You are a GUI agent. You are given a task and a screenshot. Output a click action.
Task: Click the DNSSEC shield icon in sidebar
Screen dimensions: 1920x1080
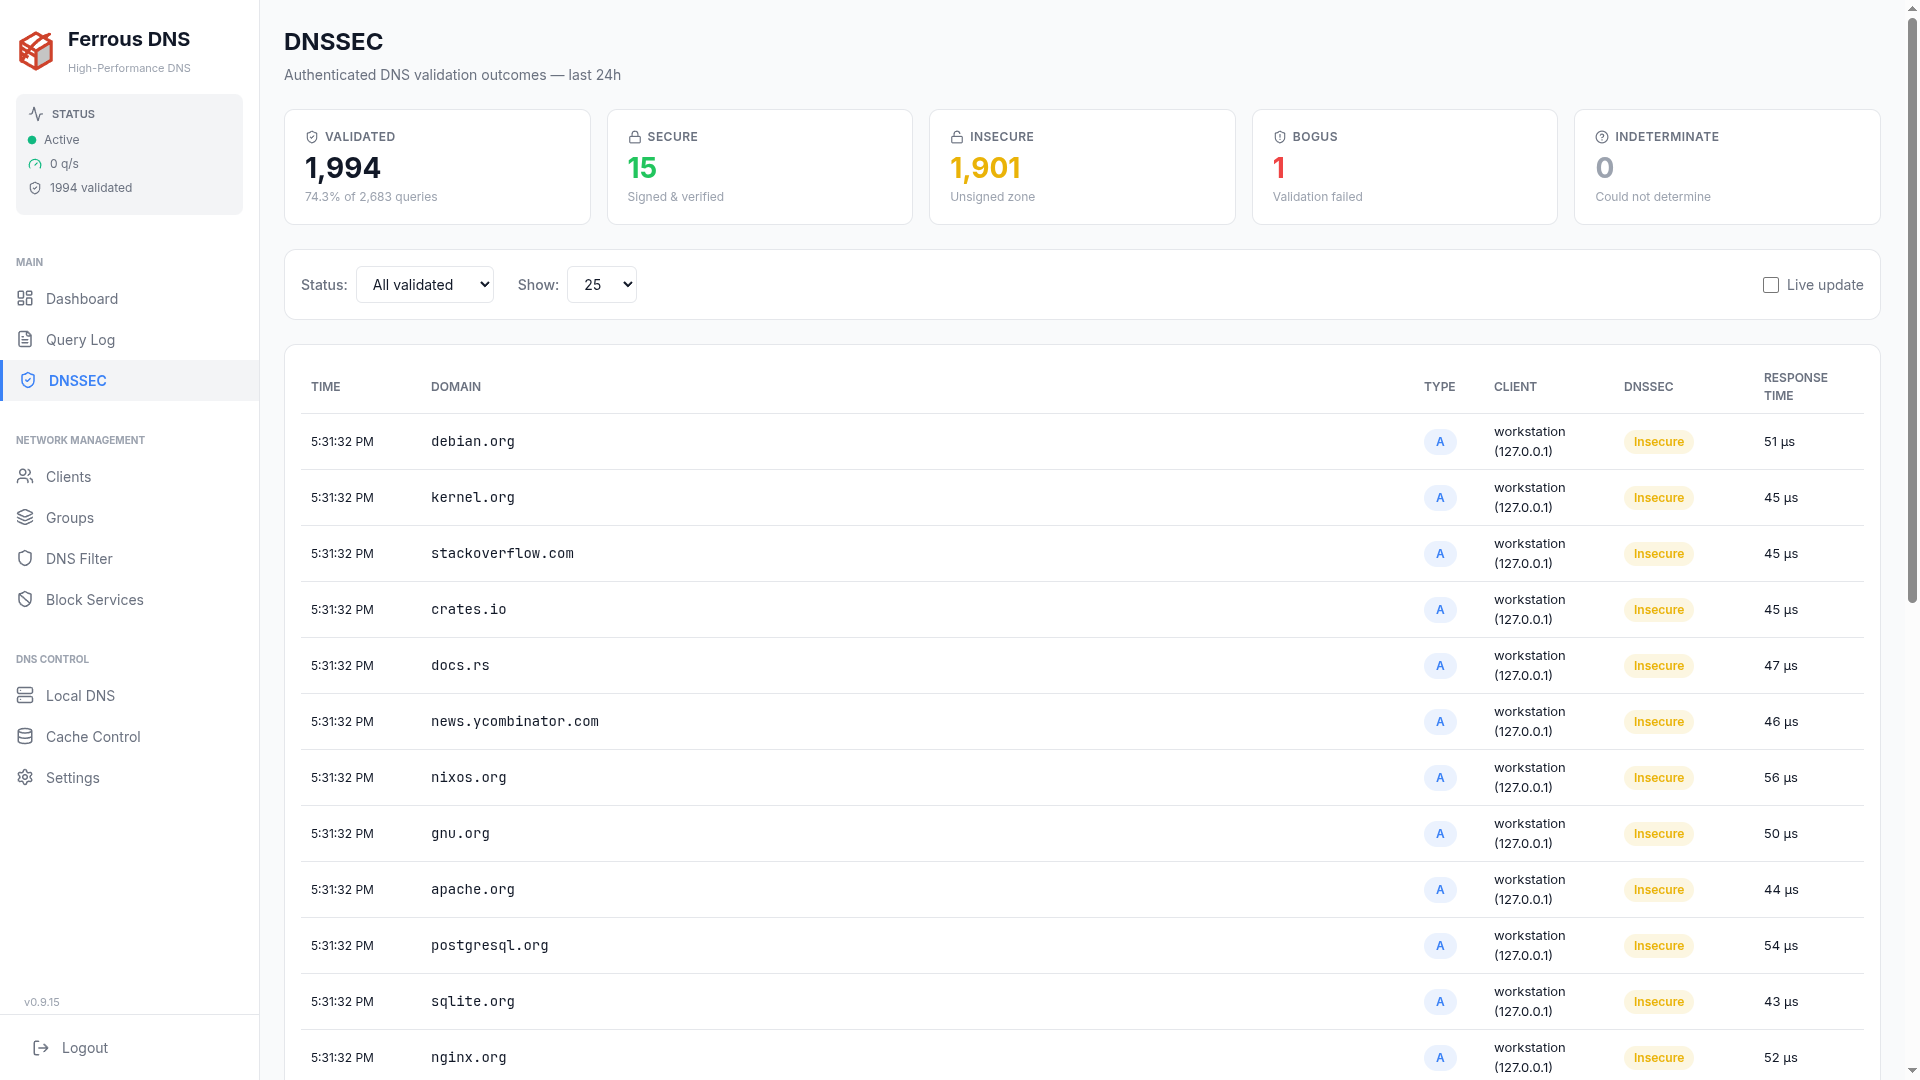pyautogui.click(x=28, y=381)
